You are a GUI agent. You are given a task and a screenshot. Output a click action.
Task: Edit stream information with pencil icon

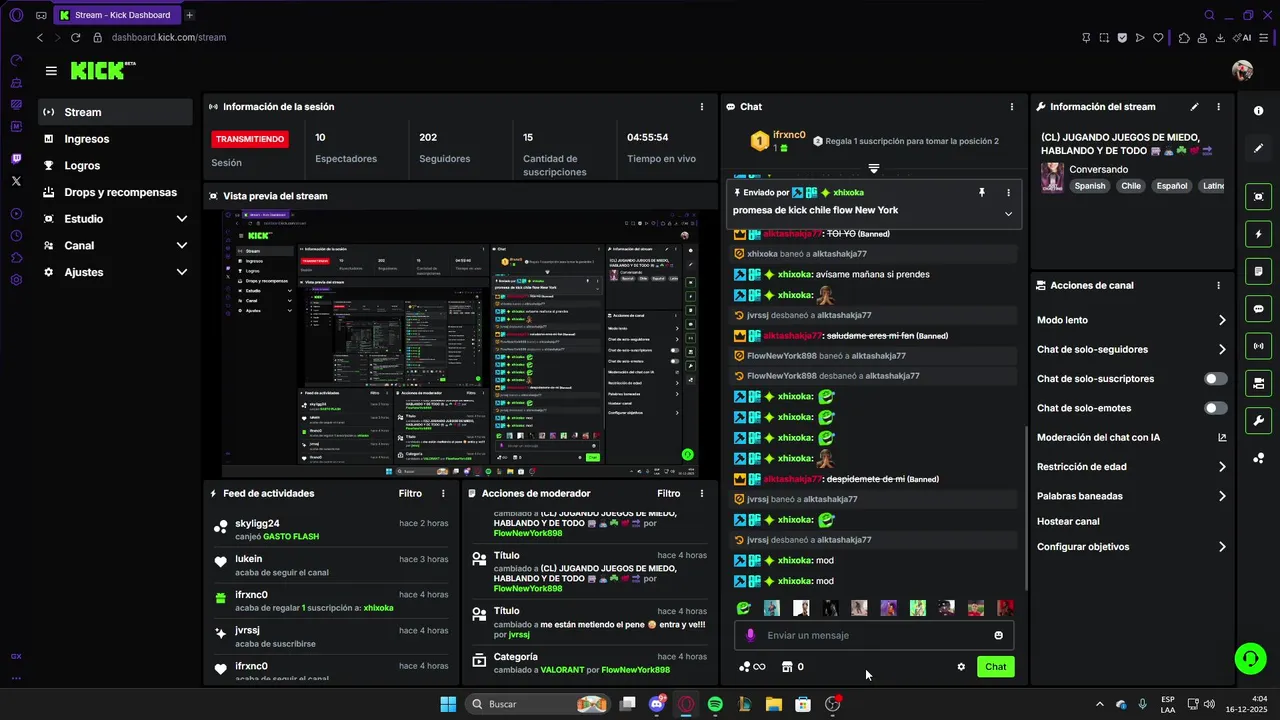coord(1194,106)
